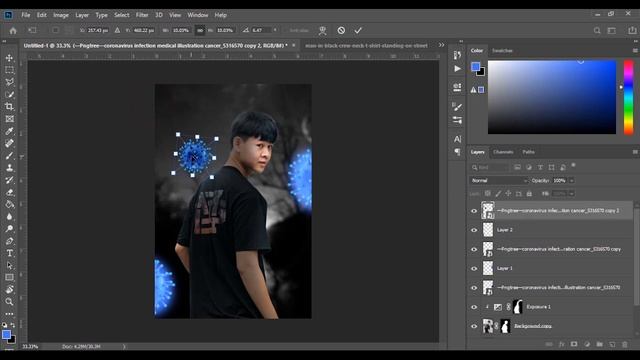640x360 pixels.
Task: Switch to the Paths tab
Action: pyautogui.click(x=529, y=152)
